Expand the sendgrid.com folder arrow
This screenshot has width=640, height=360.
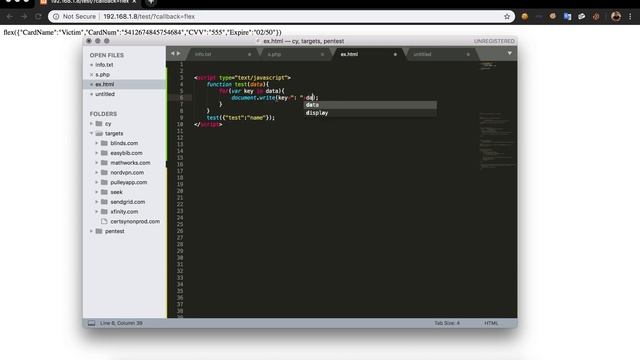[x=97, y=202]
